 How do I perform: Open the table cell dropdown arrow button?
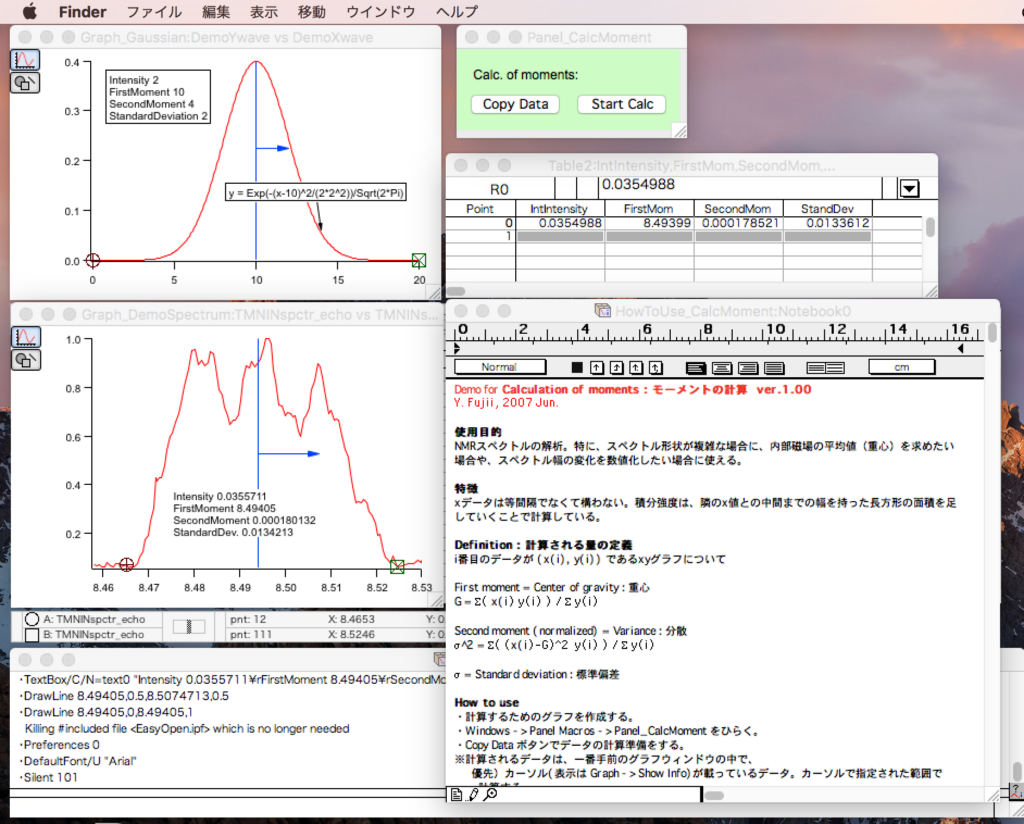tap(908, 187)
